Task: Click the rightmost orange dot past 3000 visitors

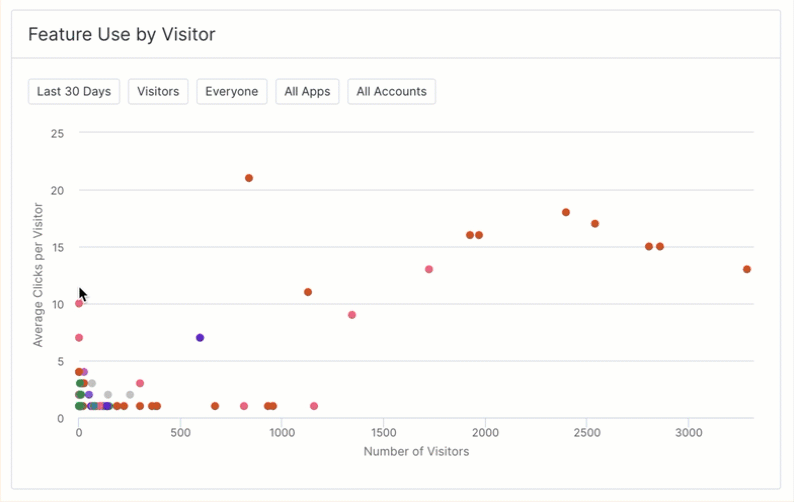Action: [x=747, y=269]
